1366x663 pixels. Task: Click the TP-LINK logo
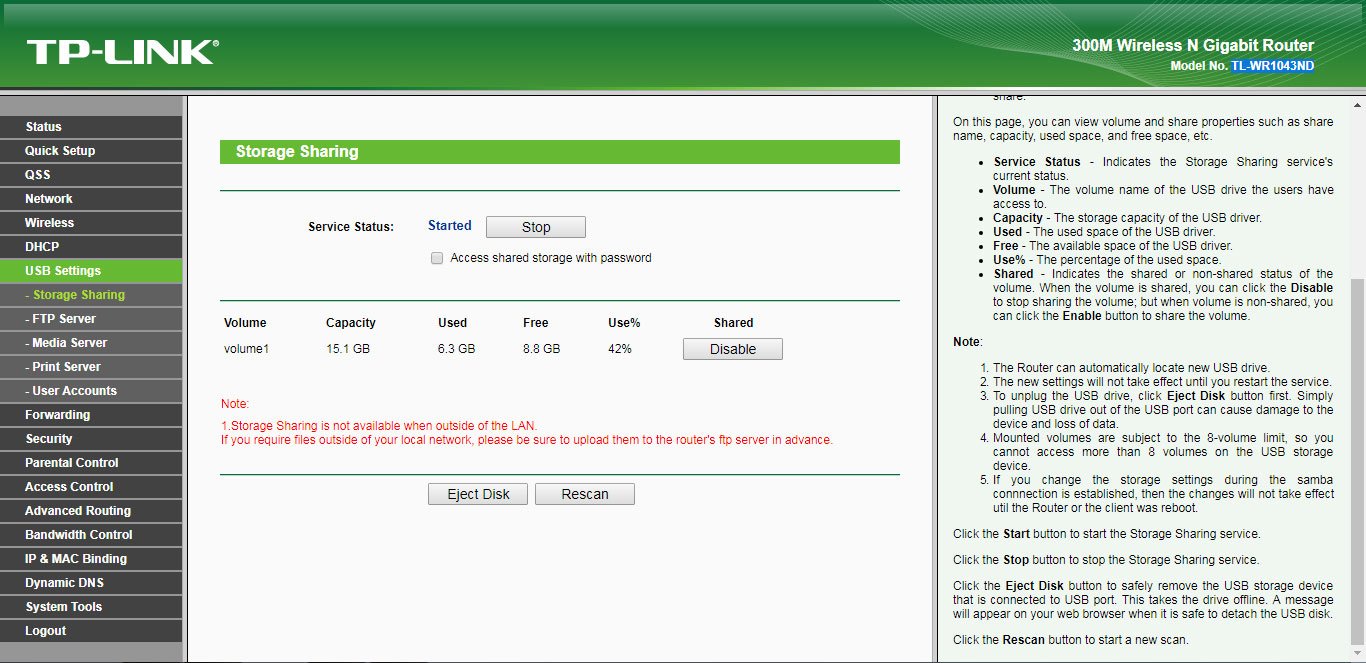pos(122,52)
